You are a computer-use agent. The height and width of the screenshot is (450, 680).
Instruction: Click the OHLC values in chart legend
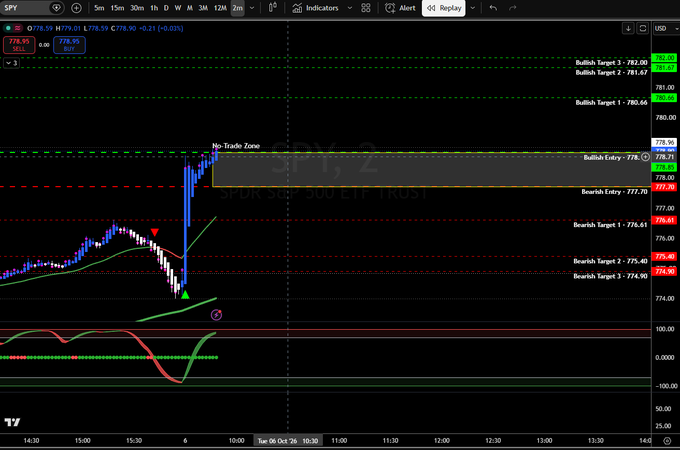[x=105, y=29]
